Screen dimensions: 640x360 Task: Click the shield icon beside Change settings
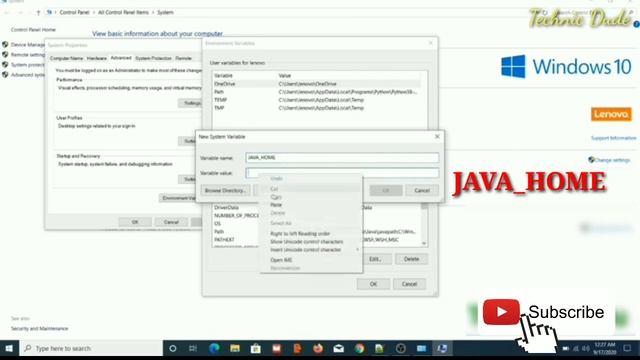591,160
